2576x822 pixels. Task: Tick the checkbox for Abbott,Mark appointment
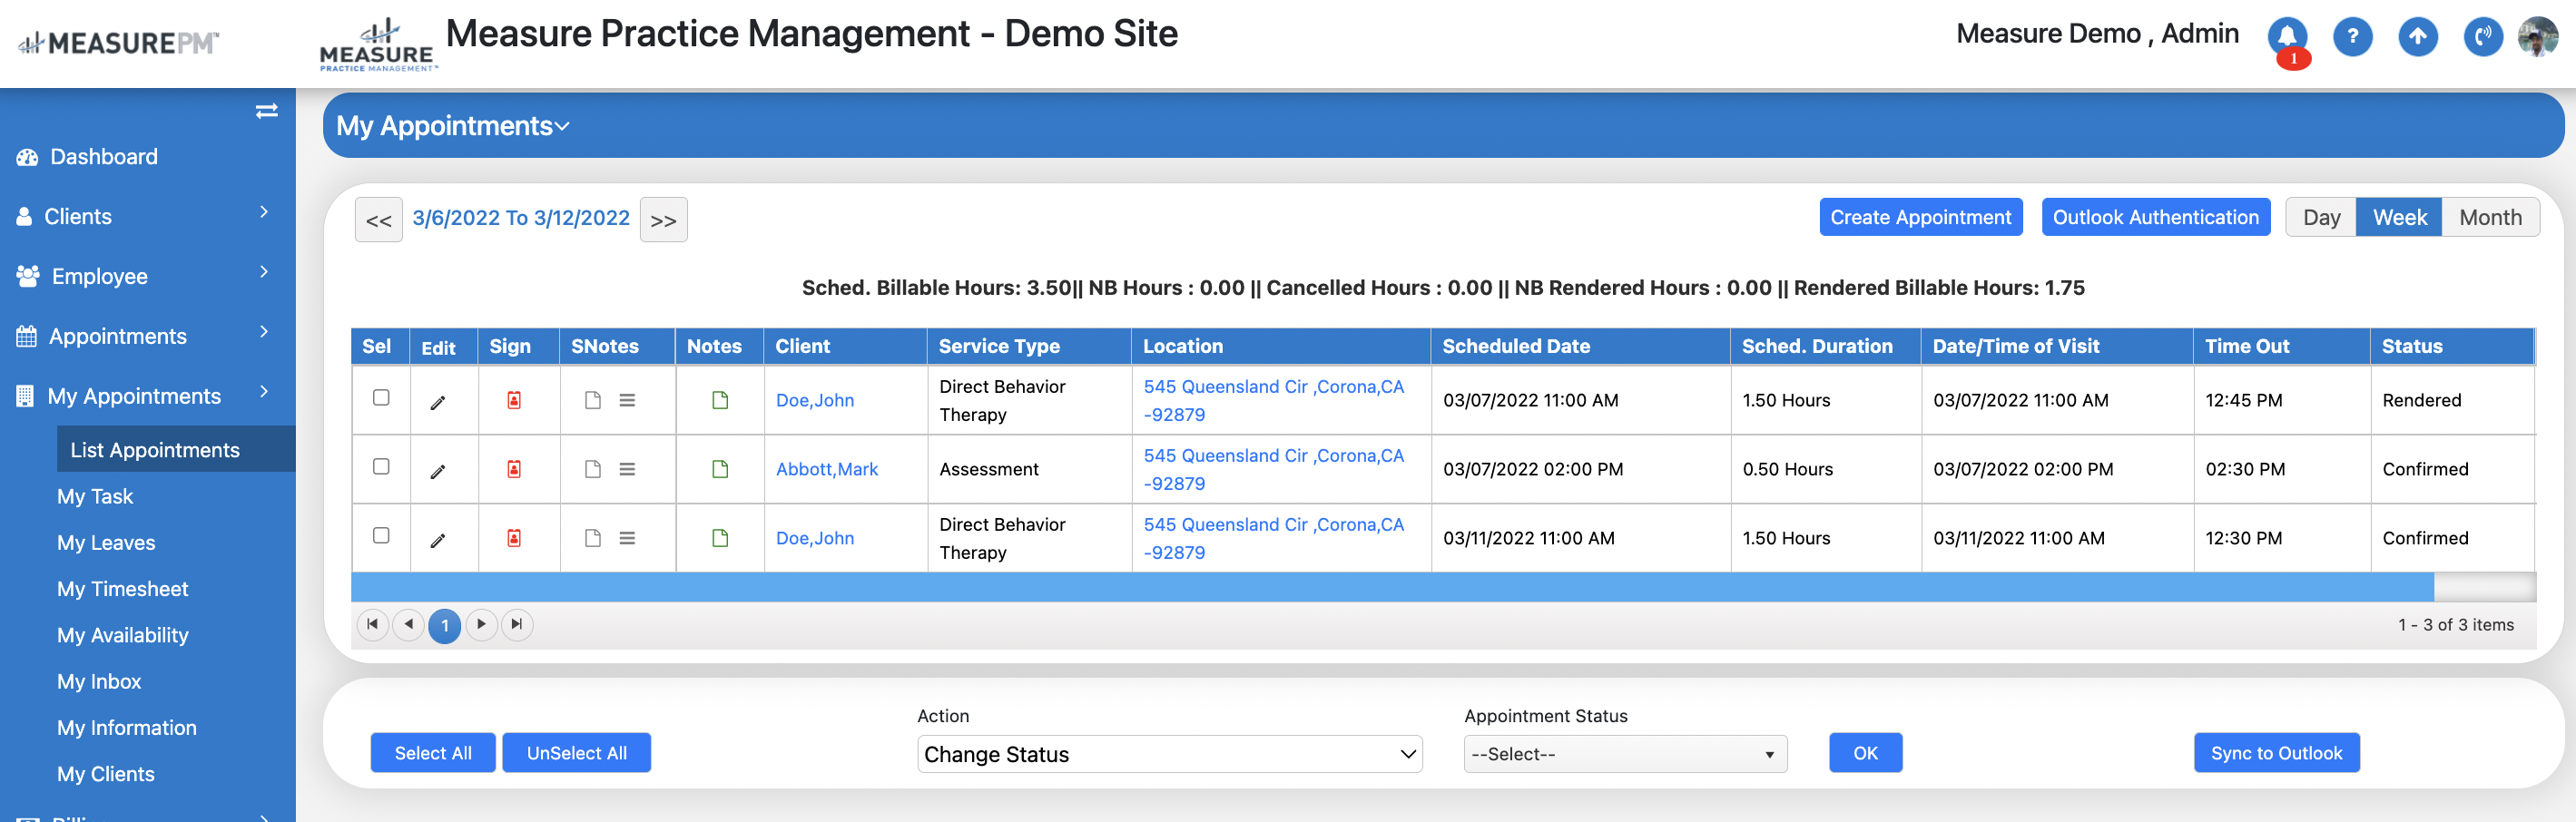tap(381, 467)
